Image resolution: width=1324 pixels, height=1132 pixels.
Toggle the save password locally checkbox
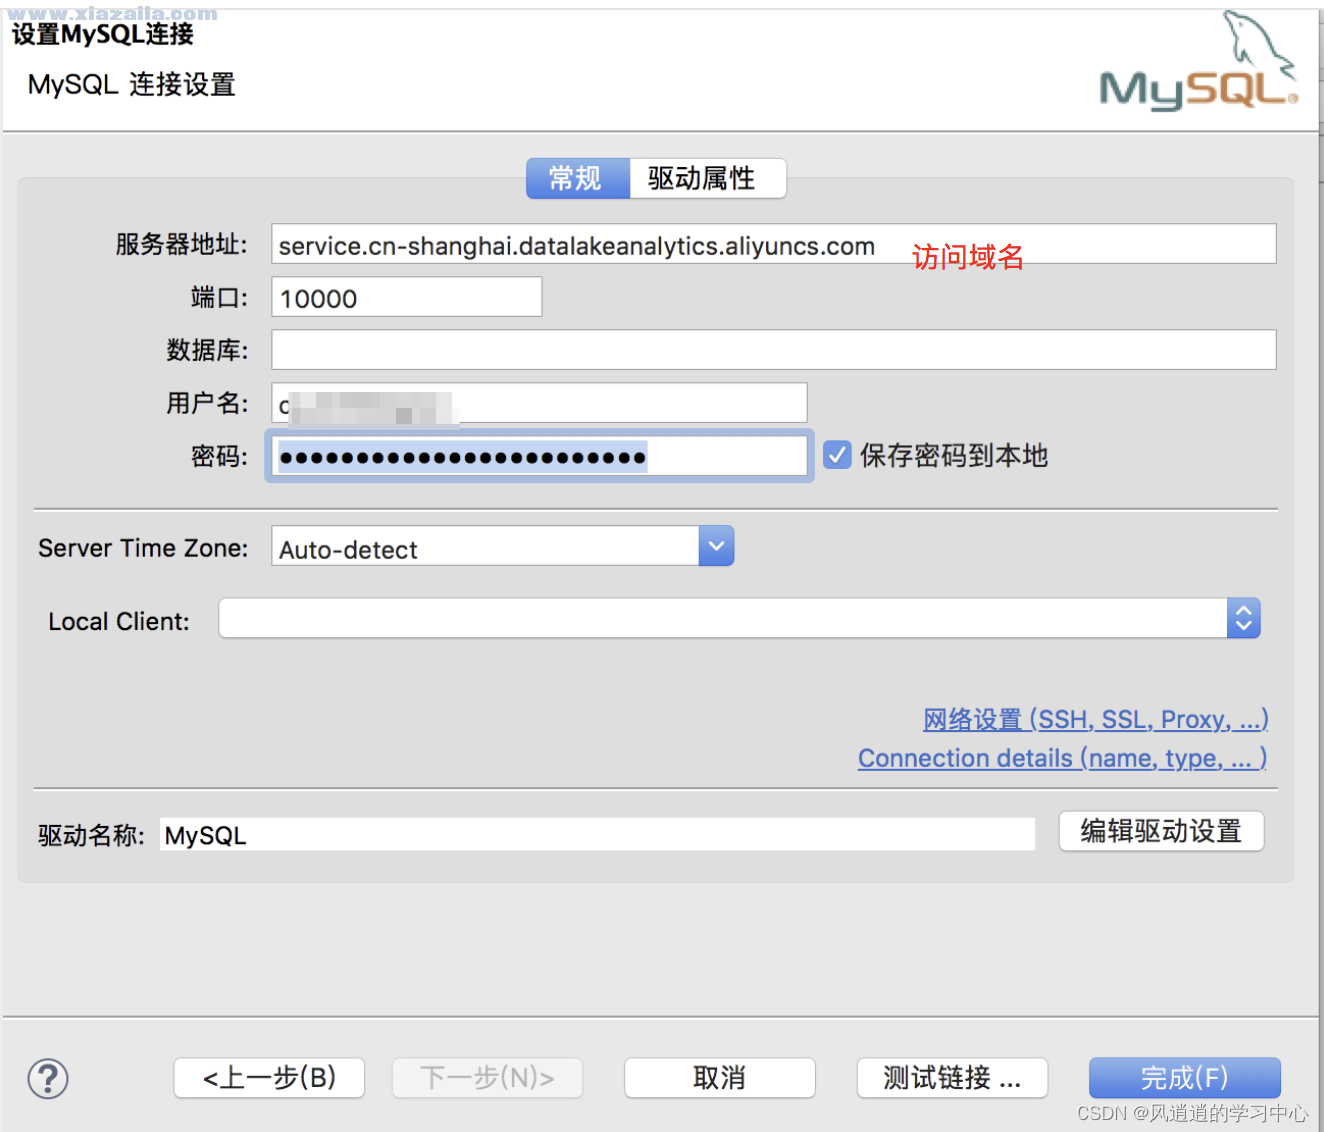tap(837, 455)
